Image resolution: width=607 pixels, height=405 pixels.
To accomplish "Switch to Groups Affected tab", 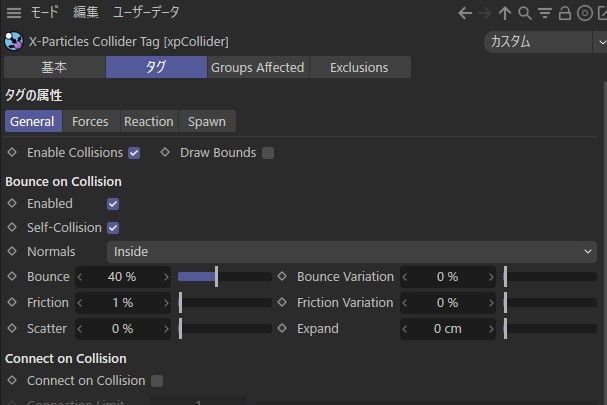I will pos(258,67).
